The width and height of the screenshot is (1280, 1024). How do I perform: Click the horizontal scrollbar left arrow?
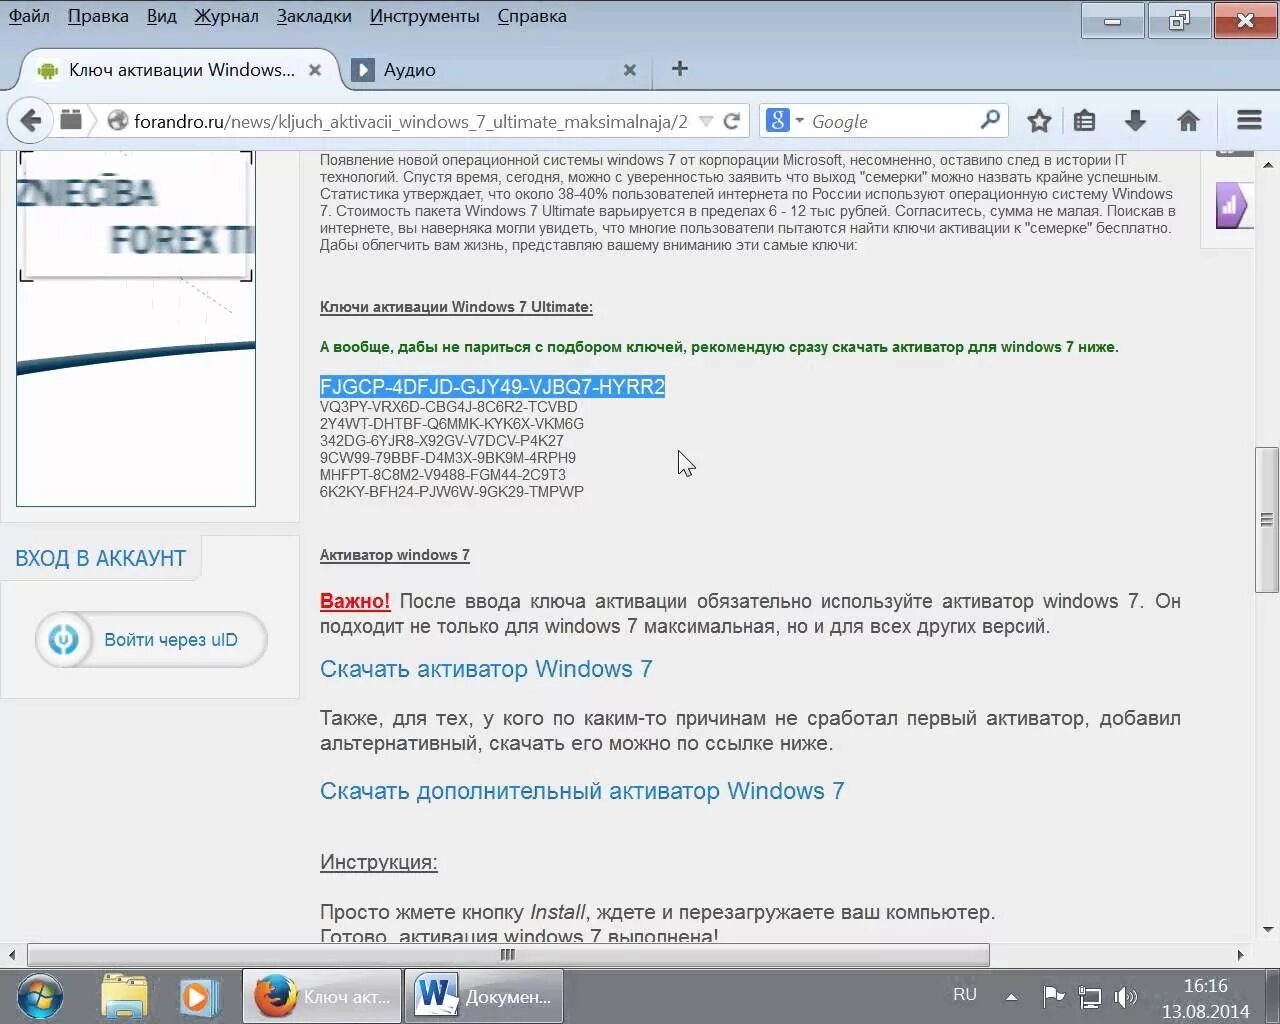[12, 955]
